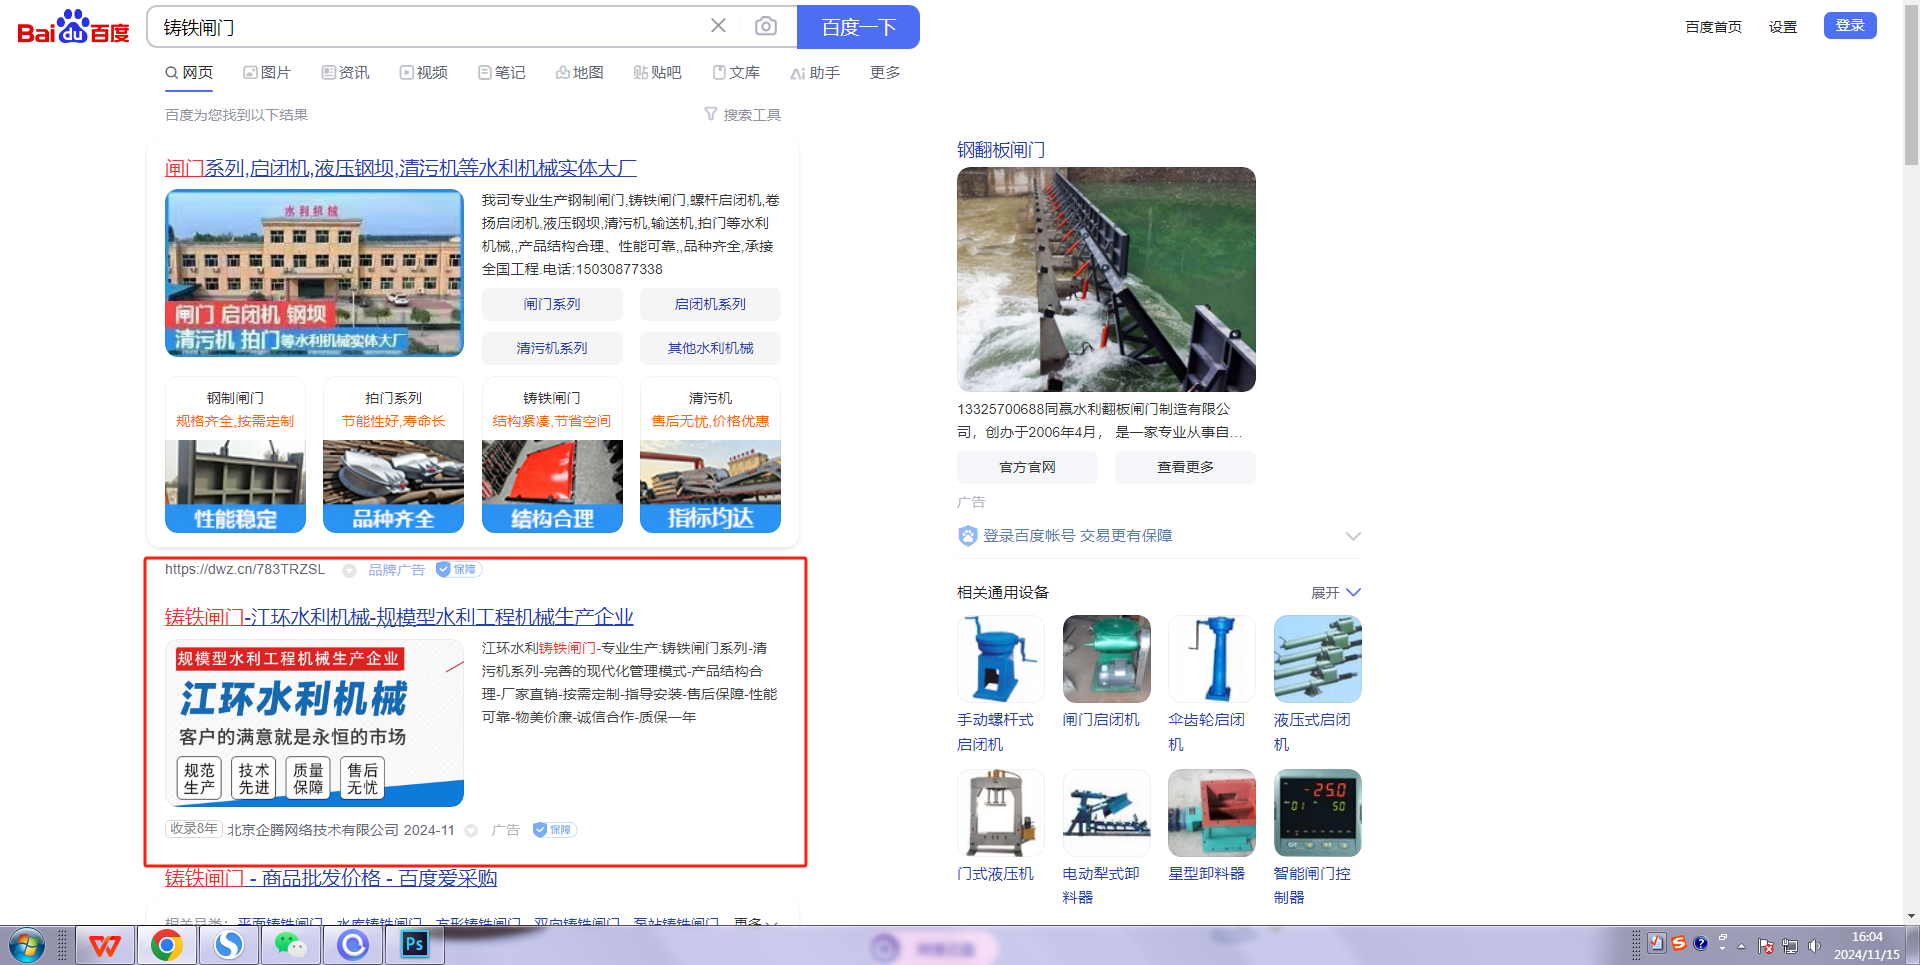This screenshot has height=965, width=1920.
Task: Expand the gray arrow beside 品牌广告
Action: pyautogui.click(x=349, y=571)
